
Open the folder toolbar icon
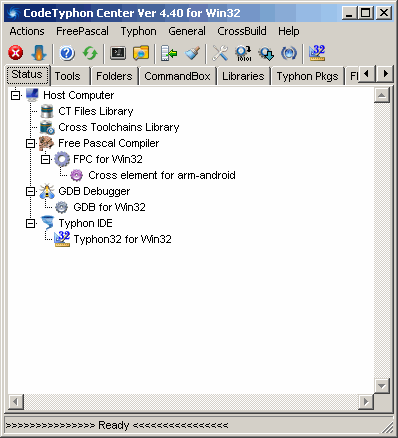click(141, 53)
